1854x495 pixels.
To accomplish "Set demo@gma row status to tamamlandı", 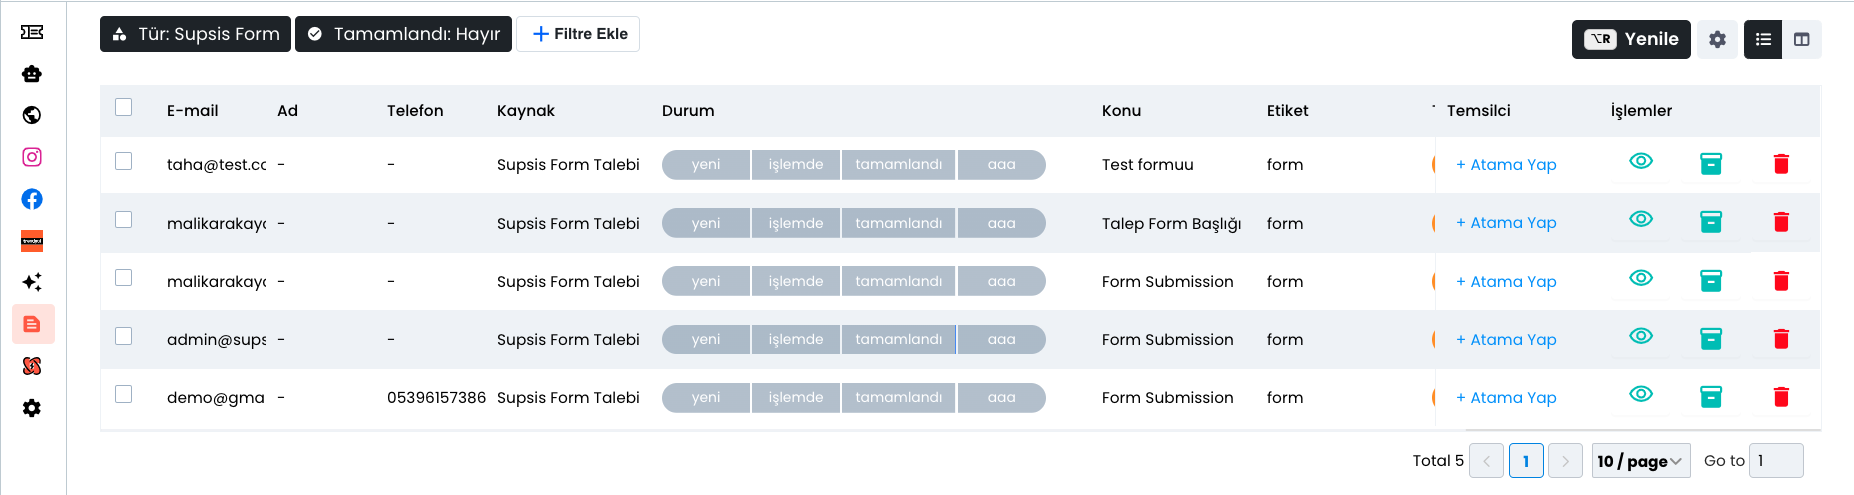I will coord(899,398).
